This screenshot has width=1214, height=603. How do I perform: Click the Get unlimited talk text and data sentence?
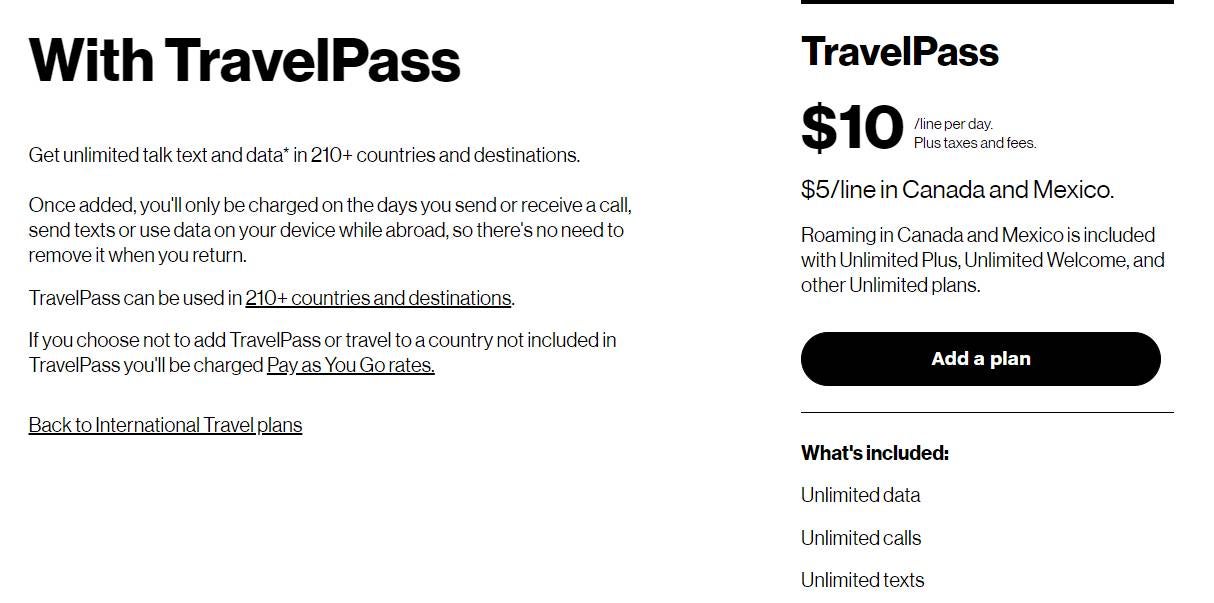[x=303, y=155]
